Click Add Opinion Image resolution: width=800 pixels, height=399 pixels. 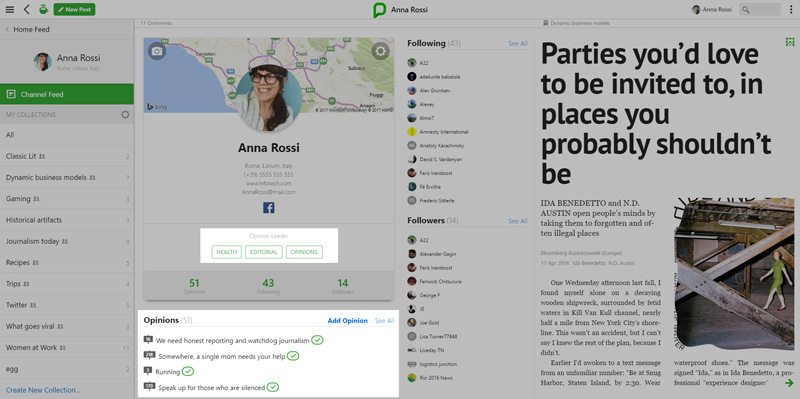click(x=347, y=321)
